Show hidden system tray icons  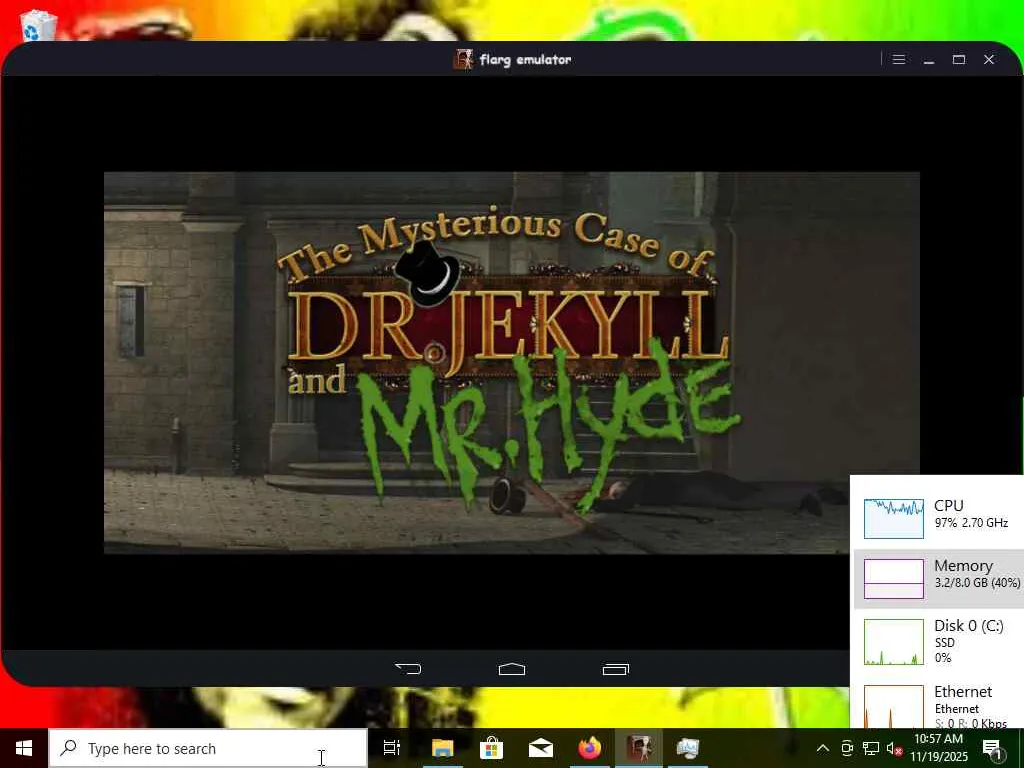[823, 748]
